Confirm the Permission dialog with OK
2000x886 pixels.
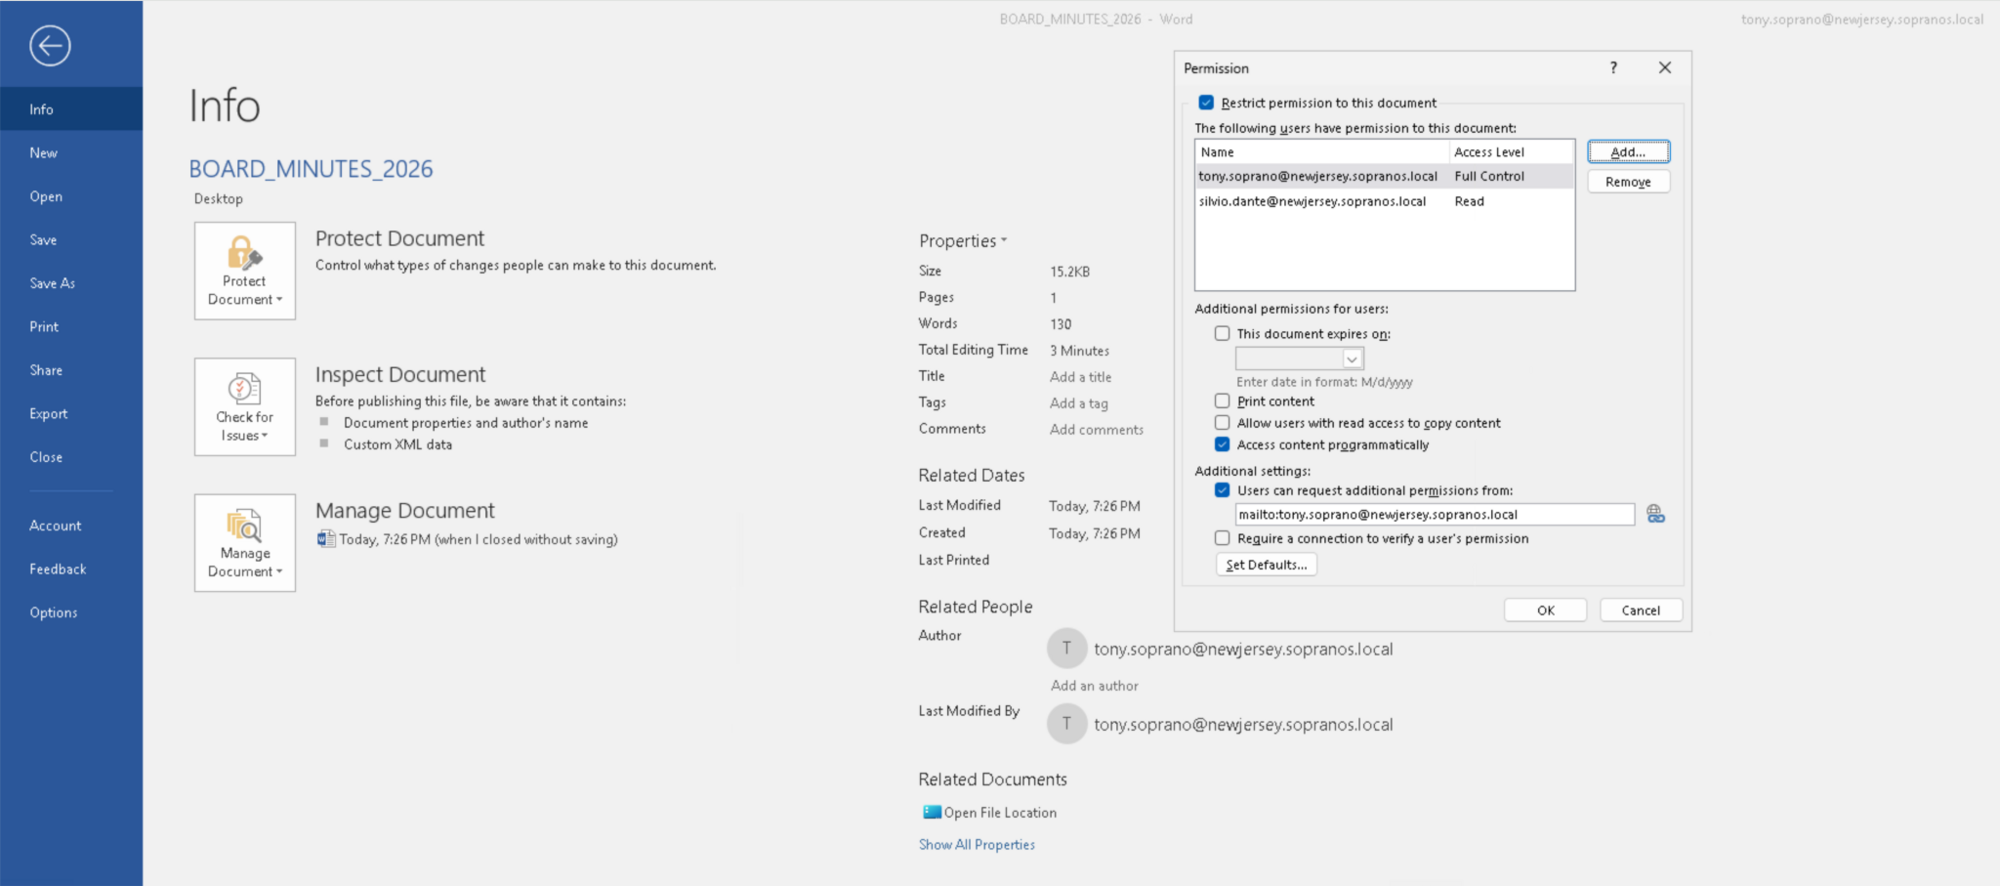pos(1545,610)
